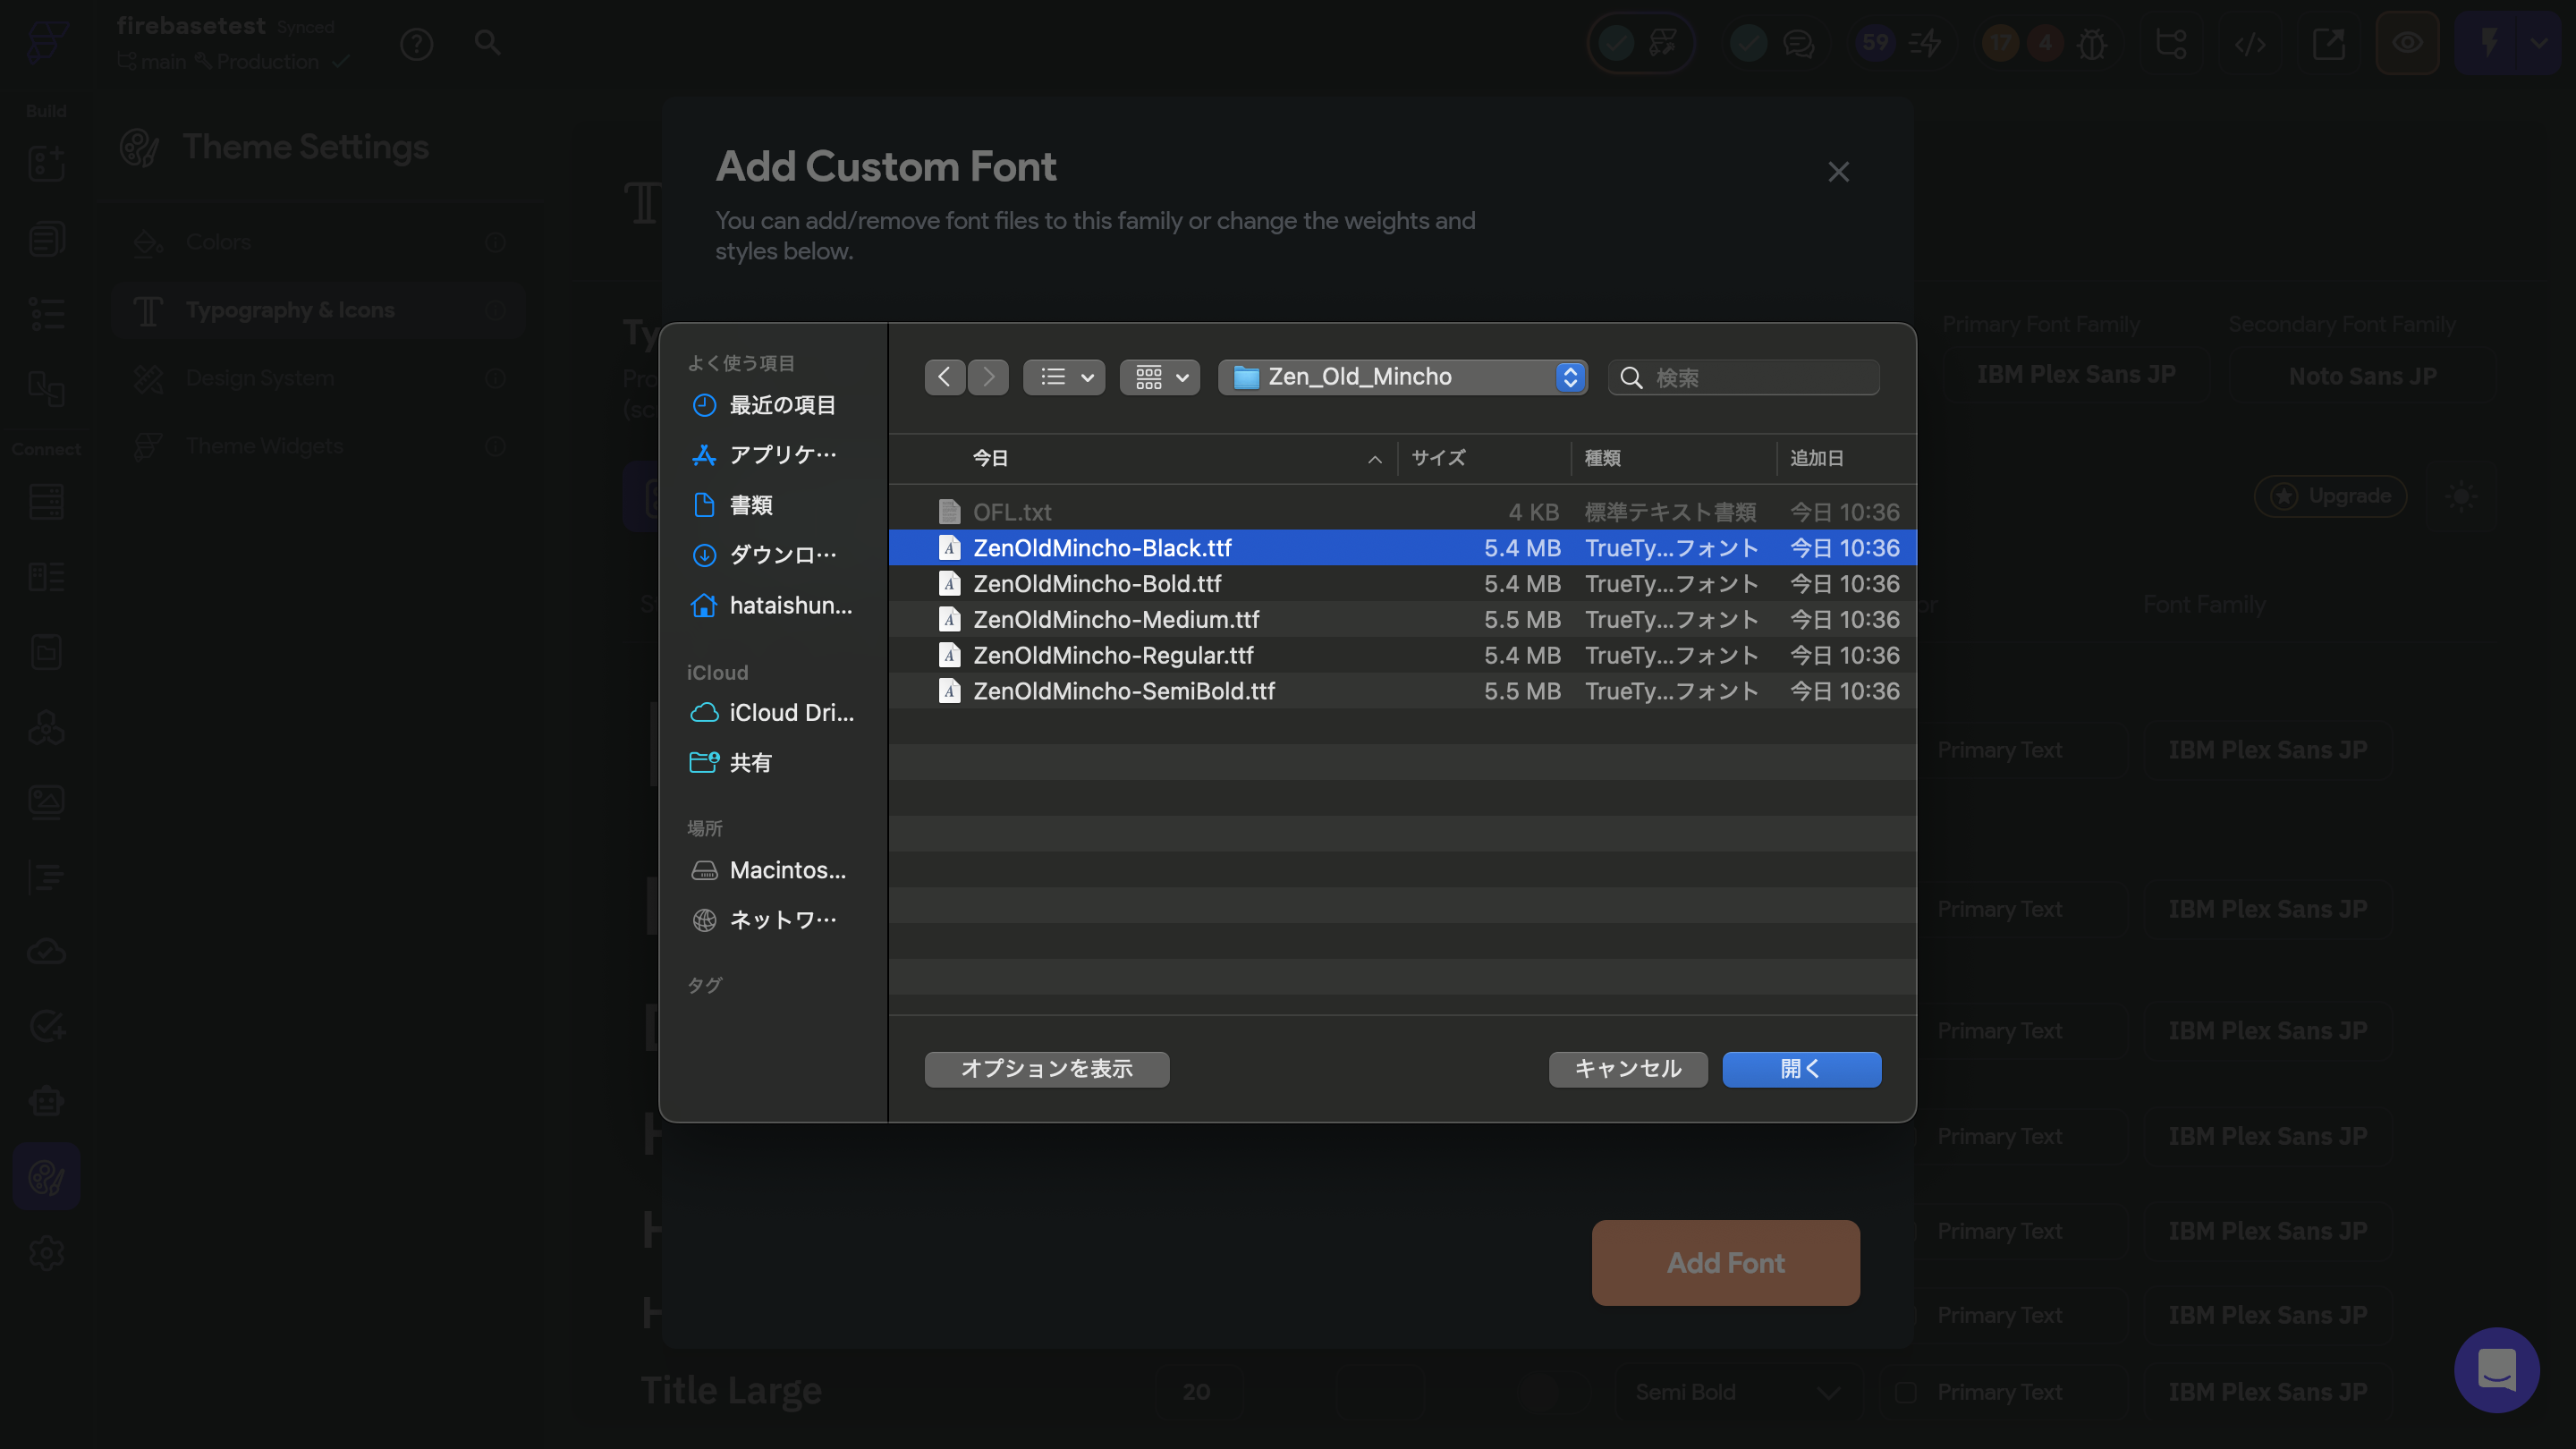The image size is (2576, 1449).
Task: Open Macintosh HD location in sidebar
Action: tap(786, 870)
